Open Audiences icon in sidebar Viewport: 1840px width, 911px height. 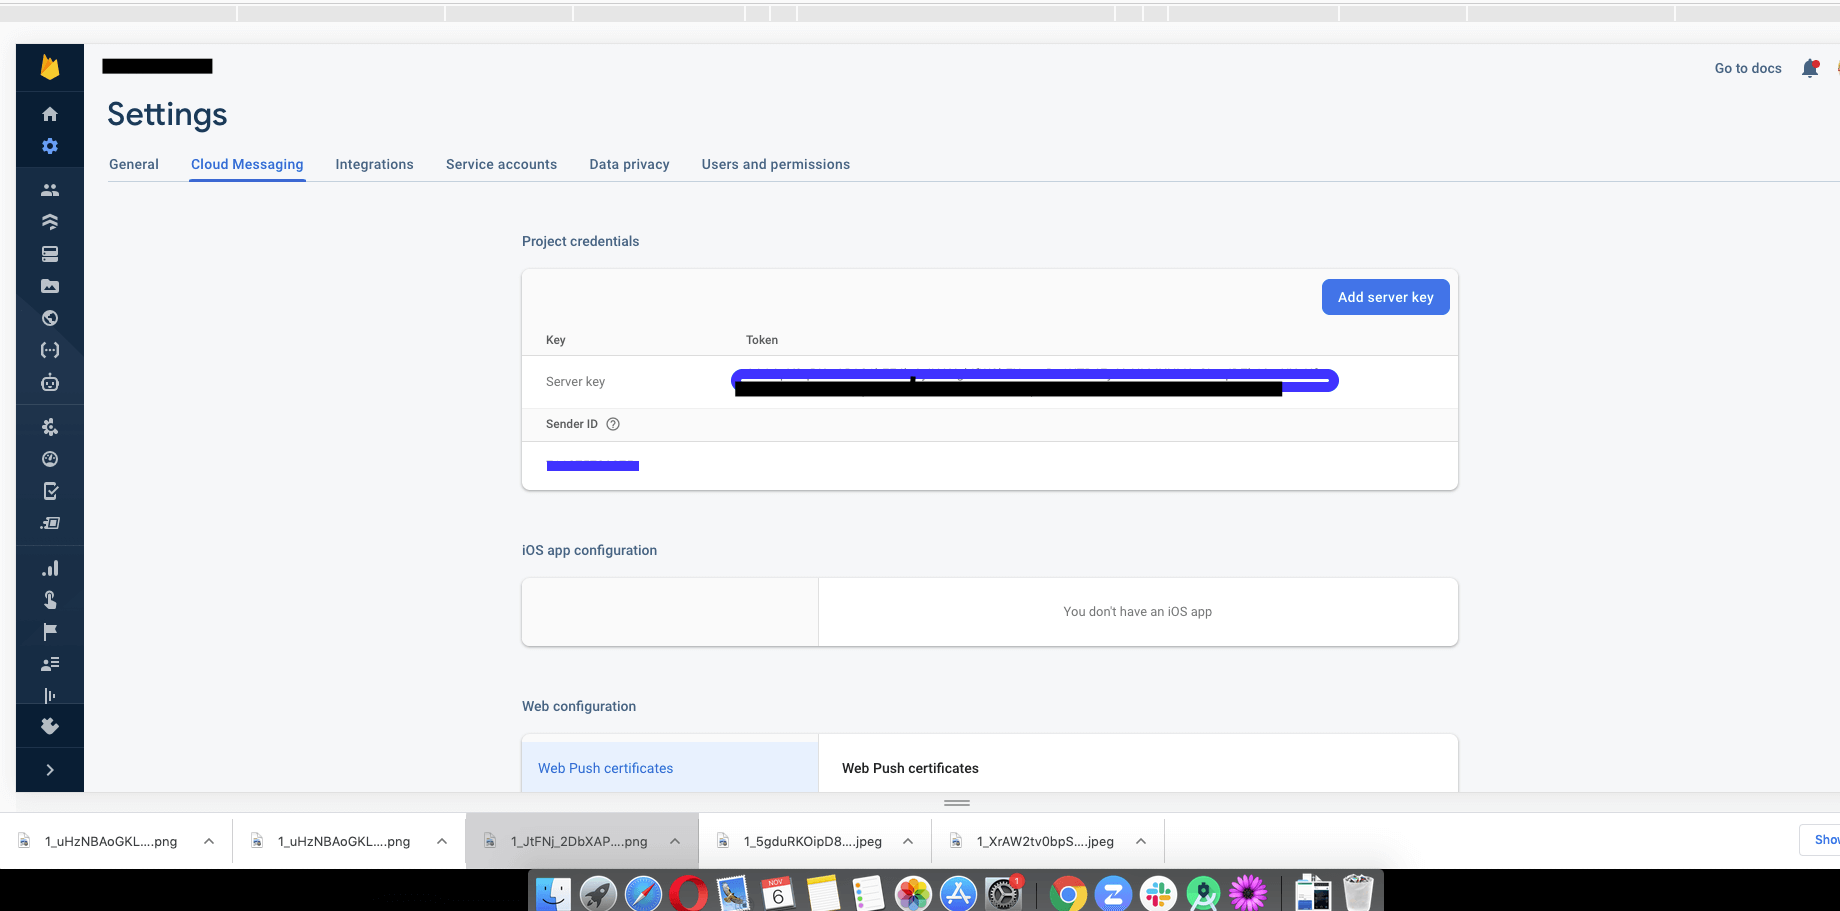click(50, 664)
